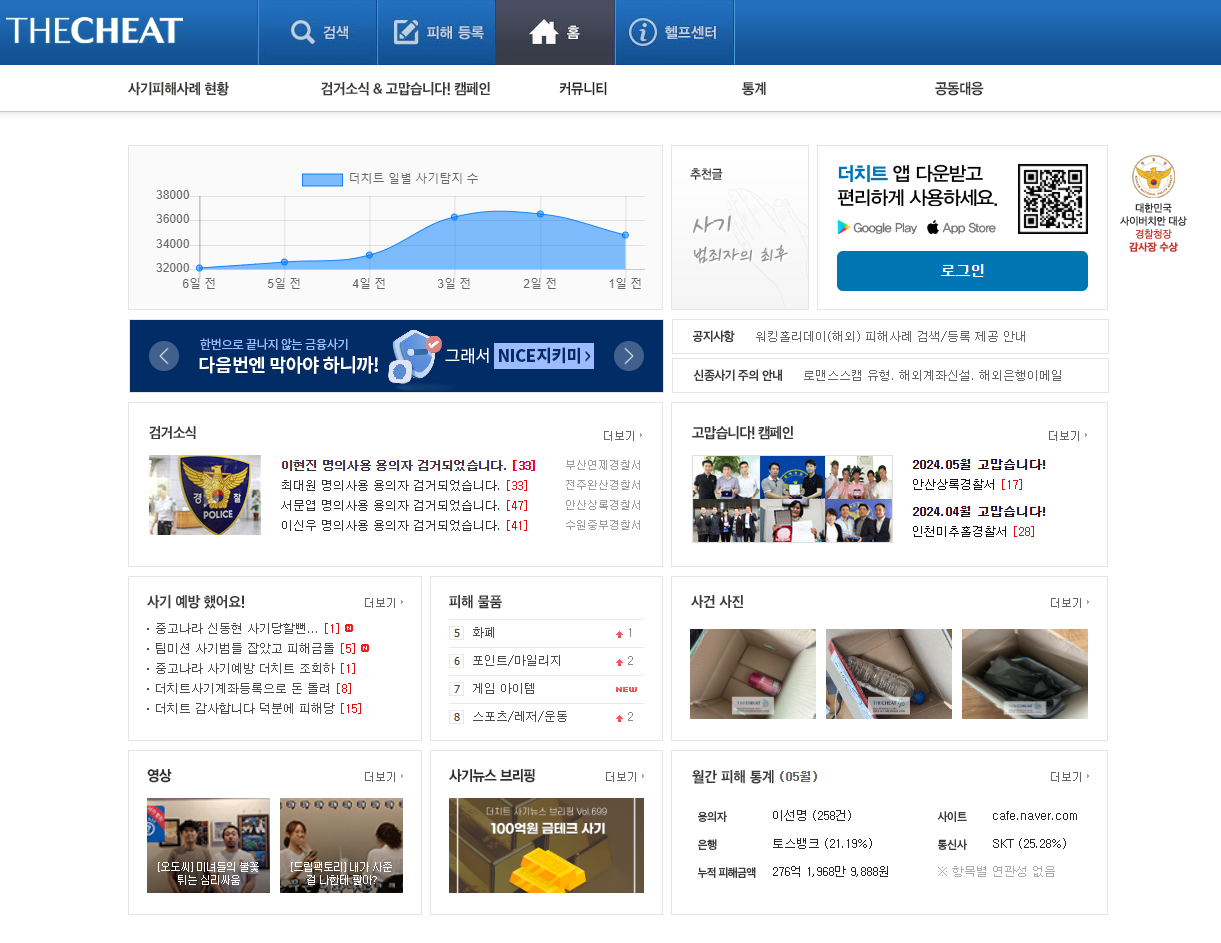
Task: Expand 더보기 in 사건 사진 section
Action: [1070, 603]
